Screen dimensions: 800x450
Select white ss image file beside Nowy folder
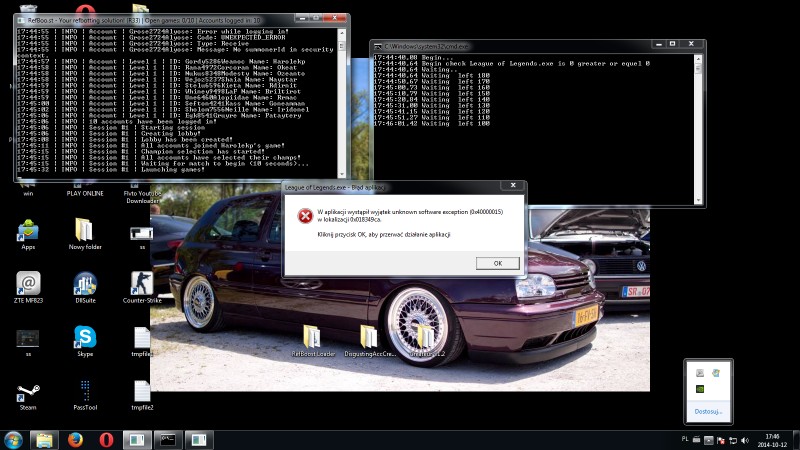[142, 237]
